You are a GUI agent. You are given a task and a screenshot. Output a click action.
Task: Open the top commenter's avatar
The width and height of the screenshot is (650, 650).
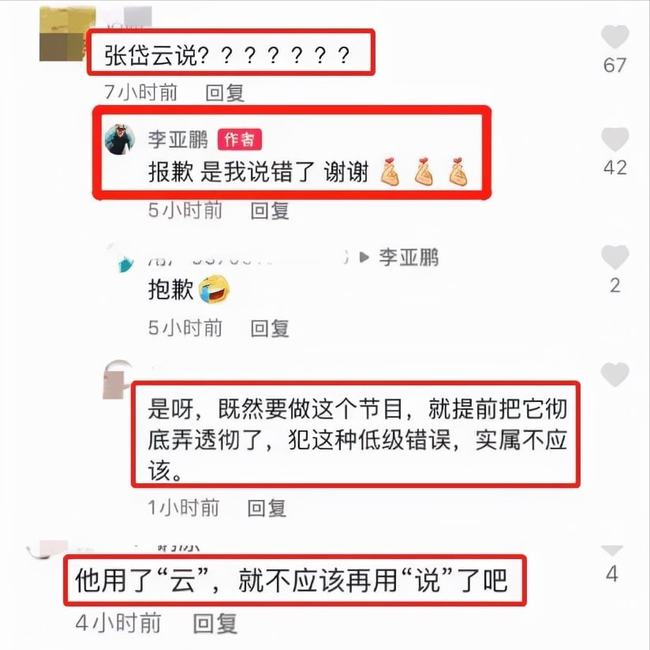coord(62,35)
